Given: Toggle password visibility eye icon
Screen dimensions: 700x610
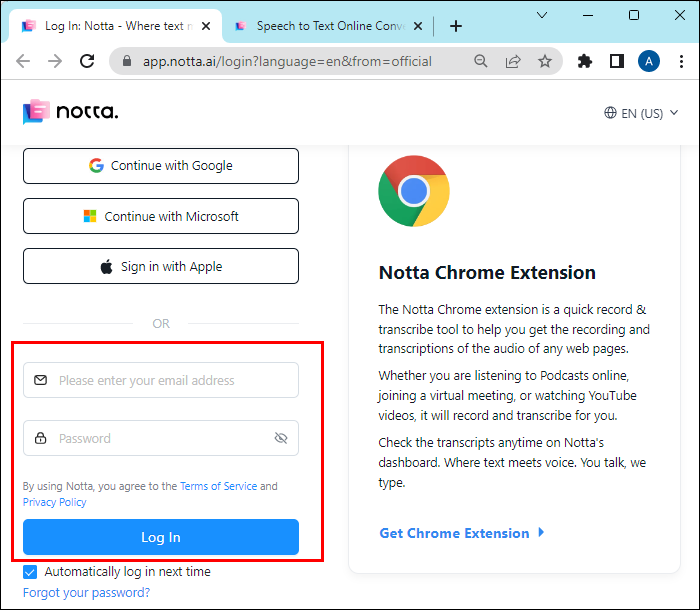Looking at the screenshot, I should tap(280, 438).
